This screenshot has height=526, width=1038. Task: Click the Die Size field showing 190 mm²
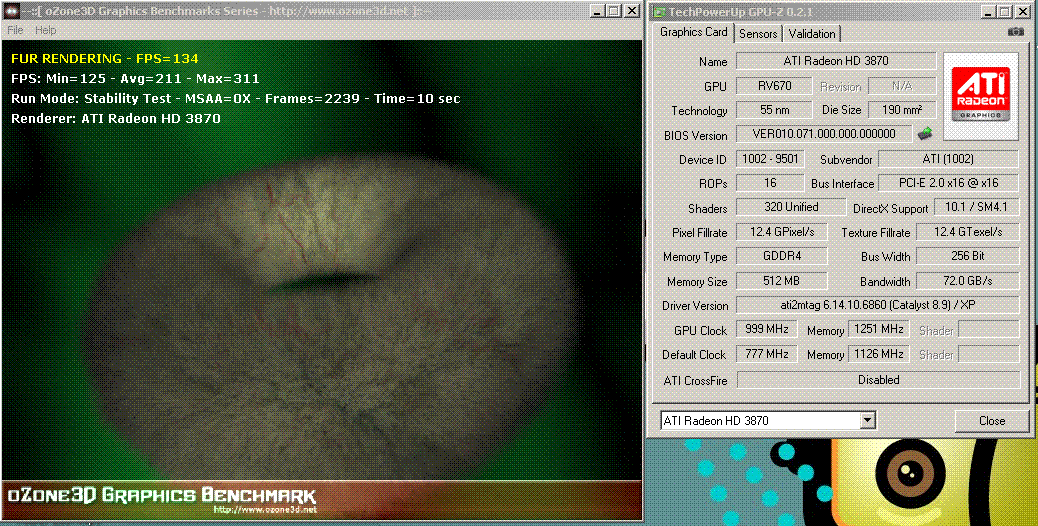[902, 110]
